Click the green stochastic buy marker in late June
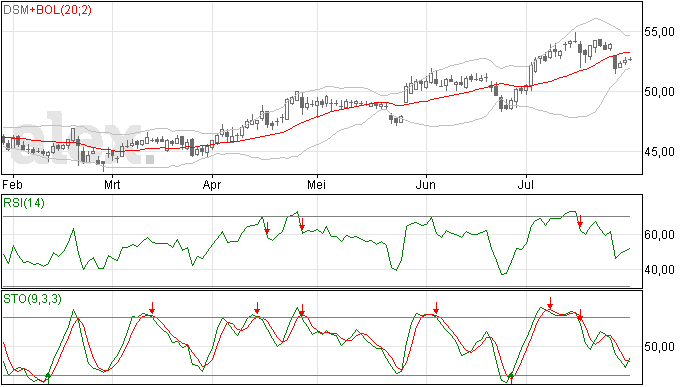Viewport: 690px width, 387px height. [511, 377]
